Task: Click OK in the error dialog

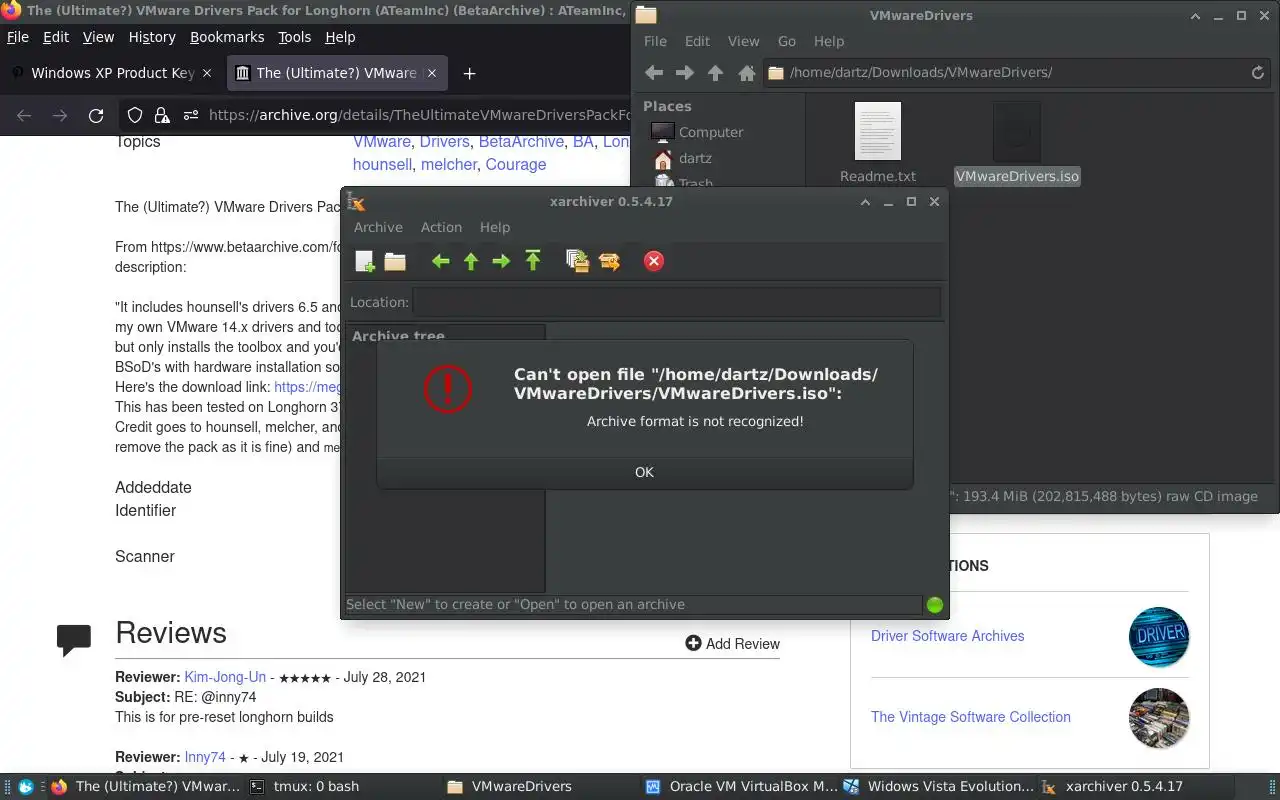Action: tap(644, 472)
